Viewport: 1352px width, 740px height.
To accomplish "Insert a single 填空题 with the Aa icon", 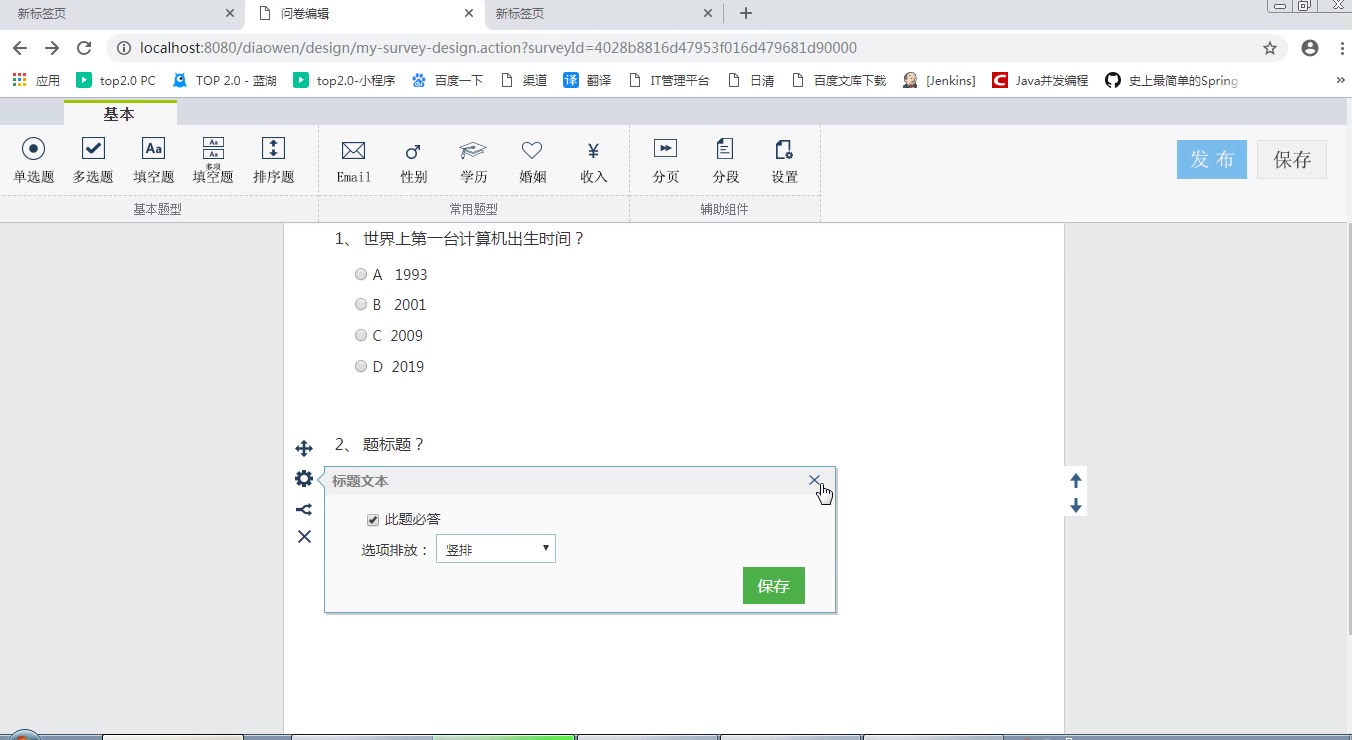I will (x=153, y=160).
